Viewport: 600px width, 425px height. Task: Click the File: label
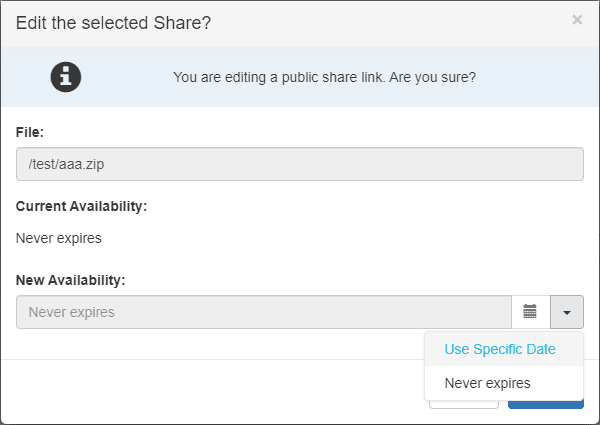pyautogui.click(x=30, y=131)
